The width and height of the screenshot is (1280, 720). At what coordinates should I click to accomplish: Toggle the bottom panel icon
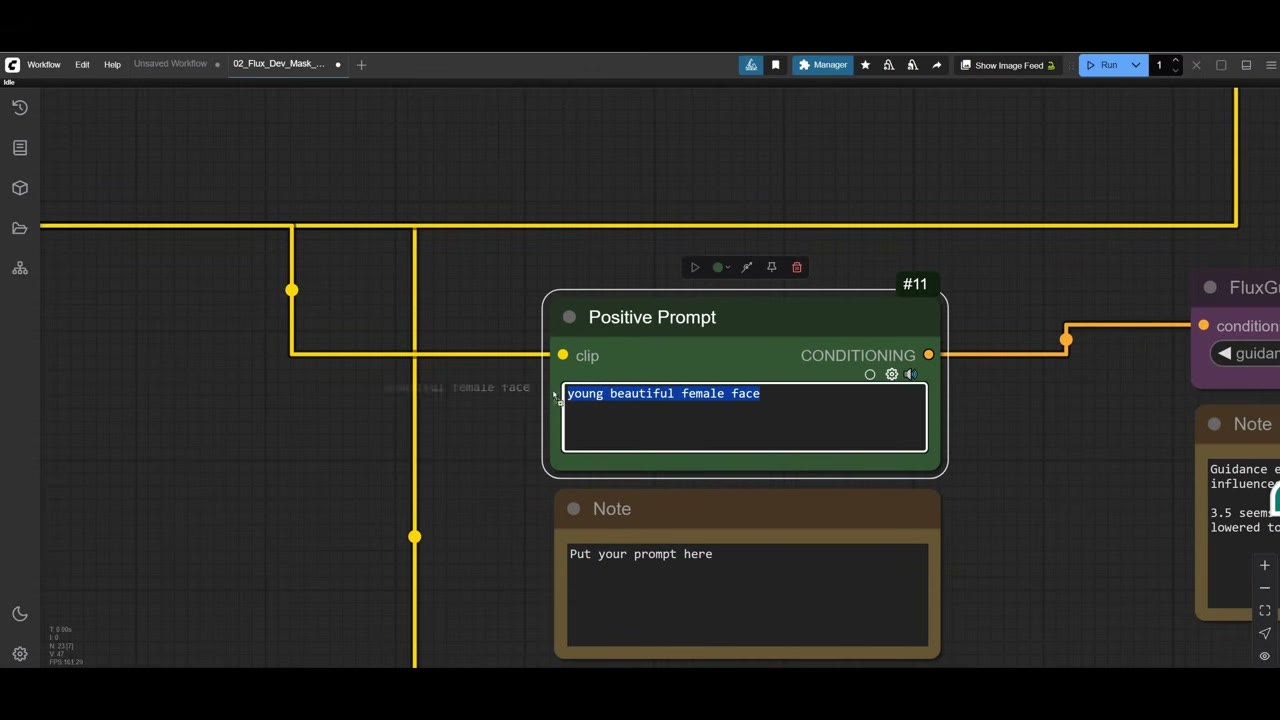[x=1246, y=65]
